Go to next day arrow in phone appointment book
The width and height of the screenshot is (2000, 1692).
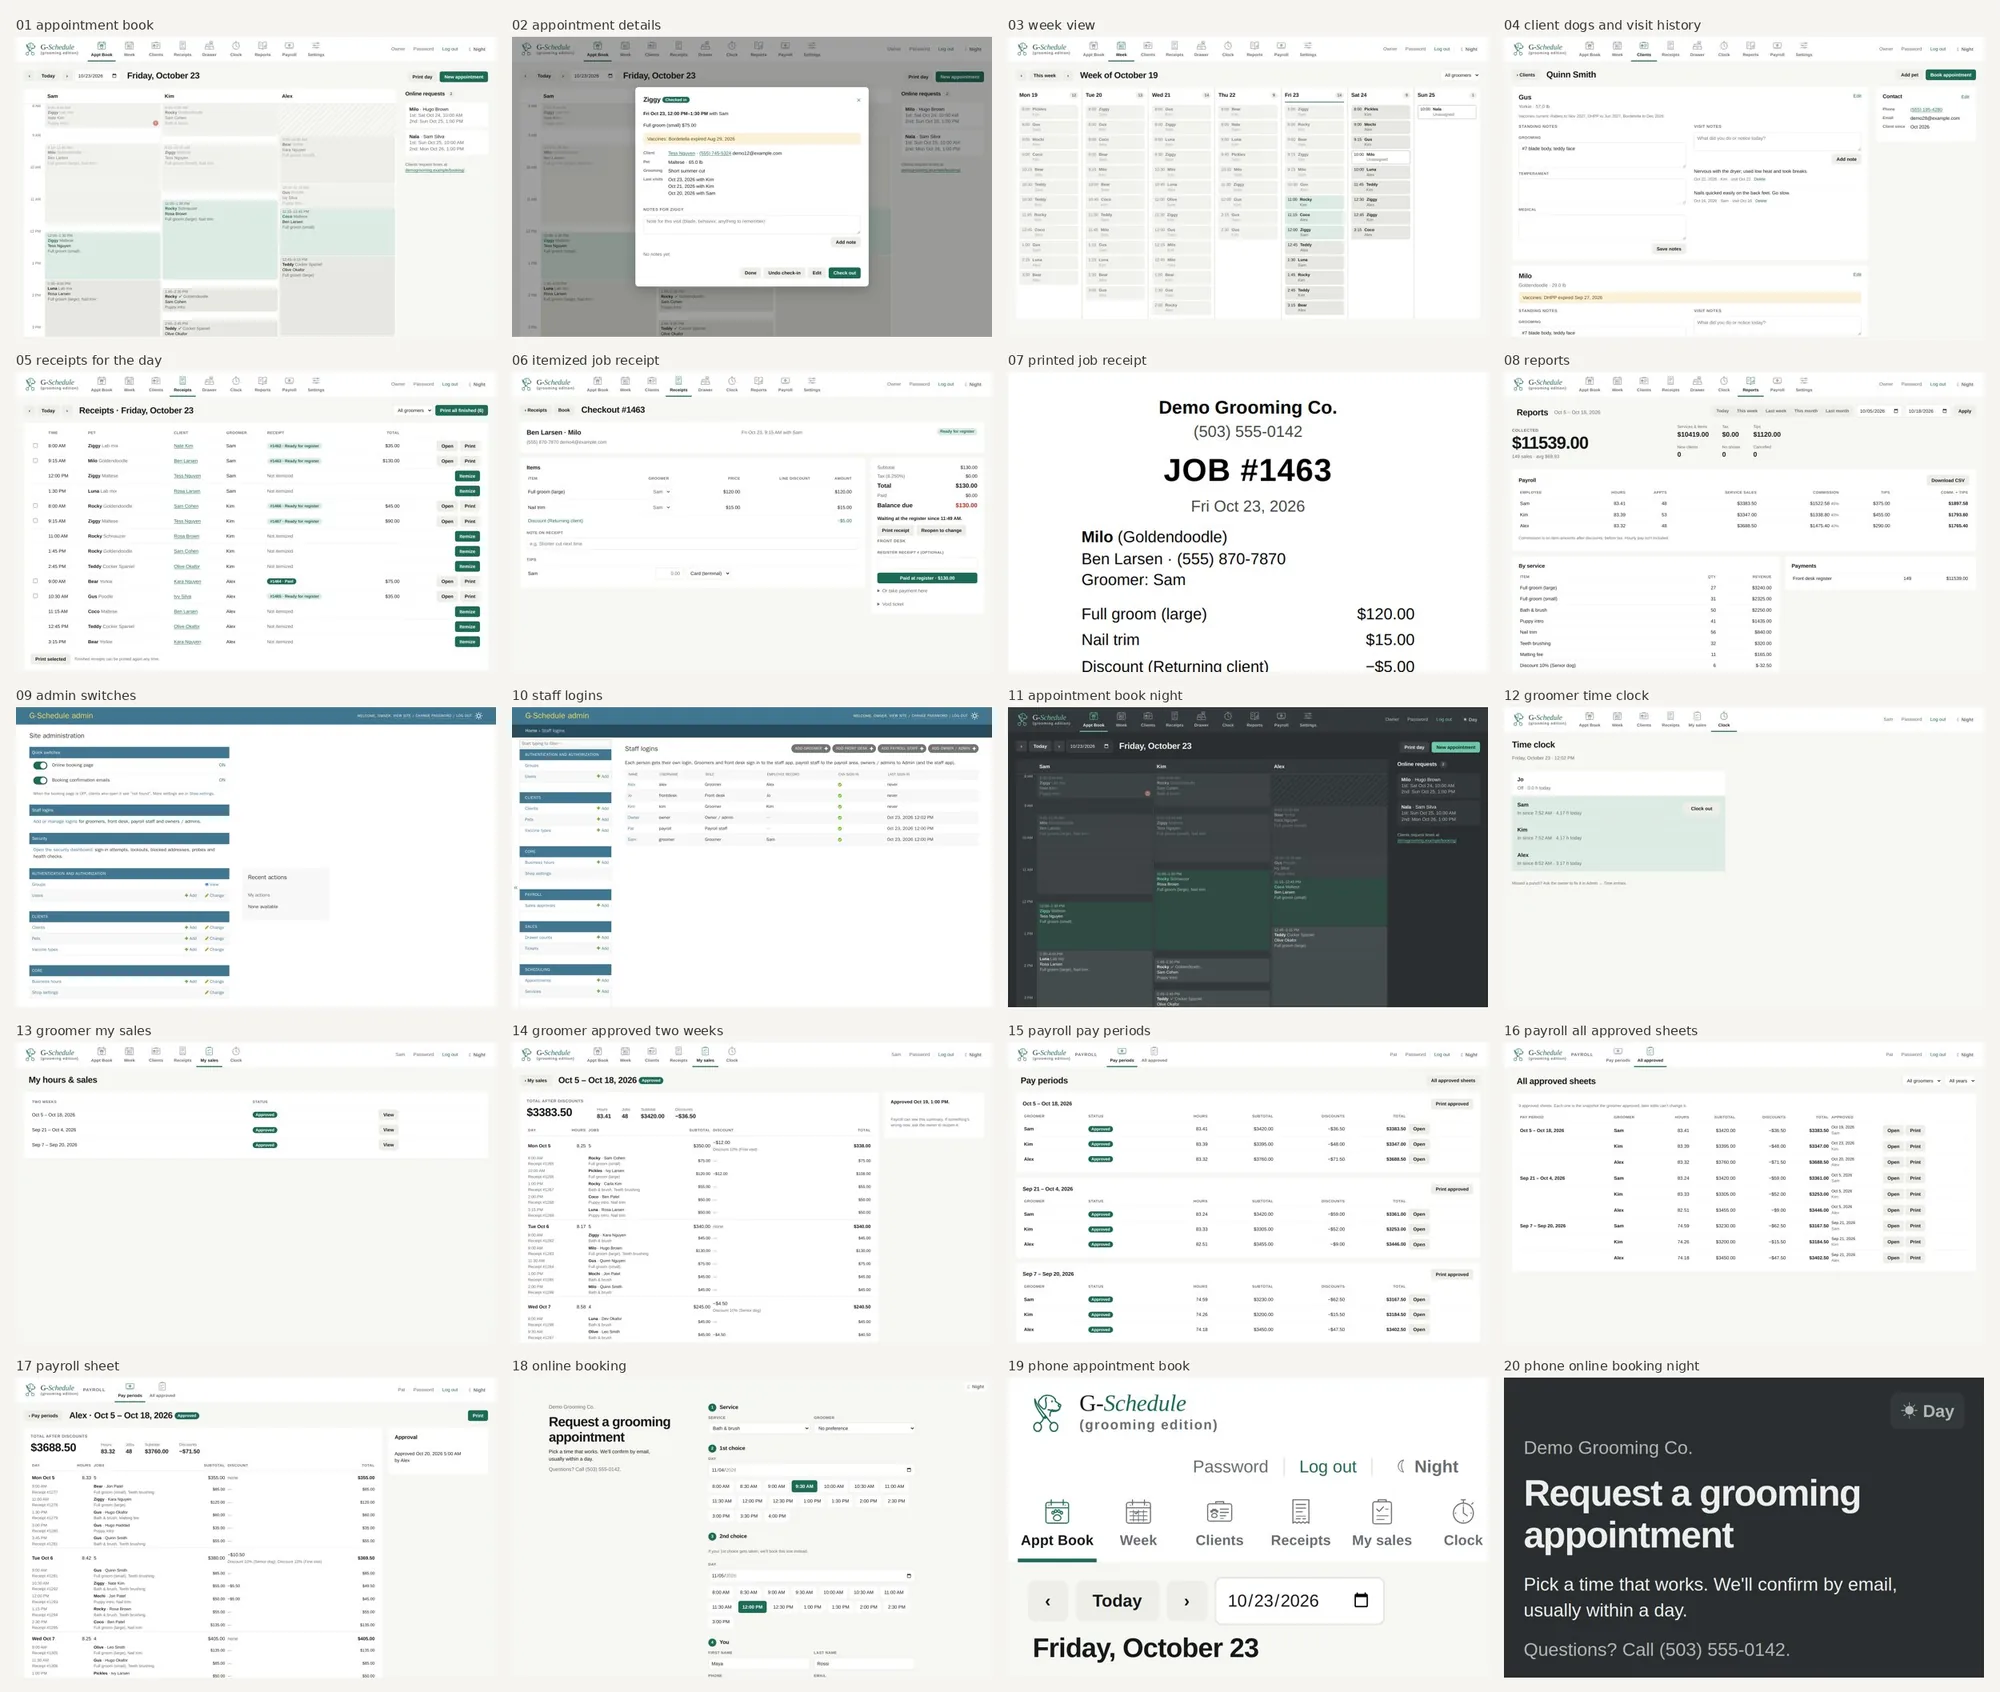coord(1186,1601)
